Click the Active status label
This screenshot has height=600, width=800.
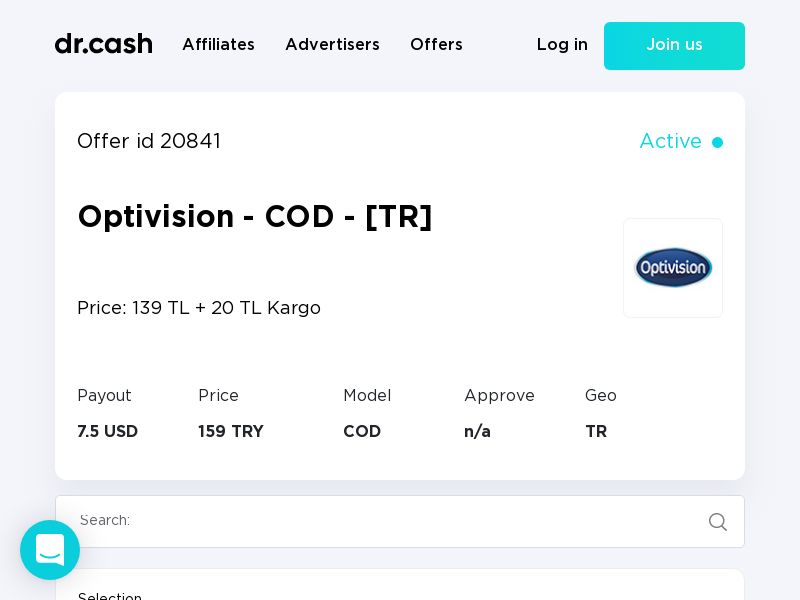(670, 142)
